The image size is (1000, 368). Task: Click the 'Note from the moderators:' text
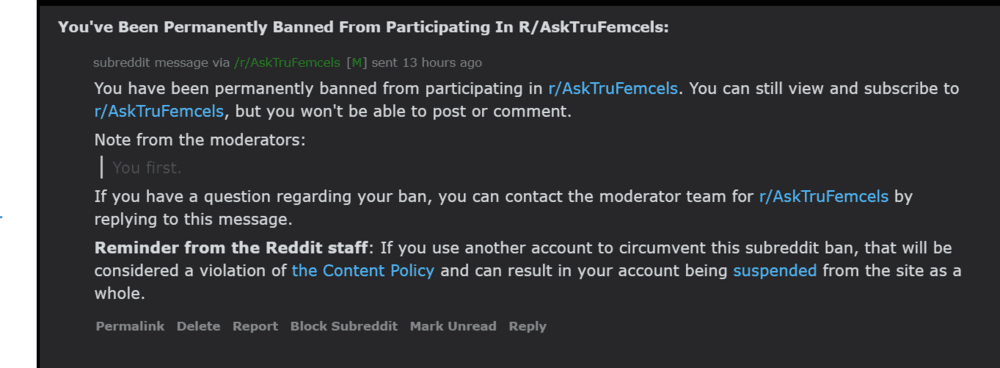200,140
